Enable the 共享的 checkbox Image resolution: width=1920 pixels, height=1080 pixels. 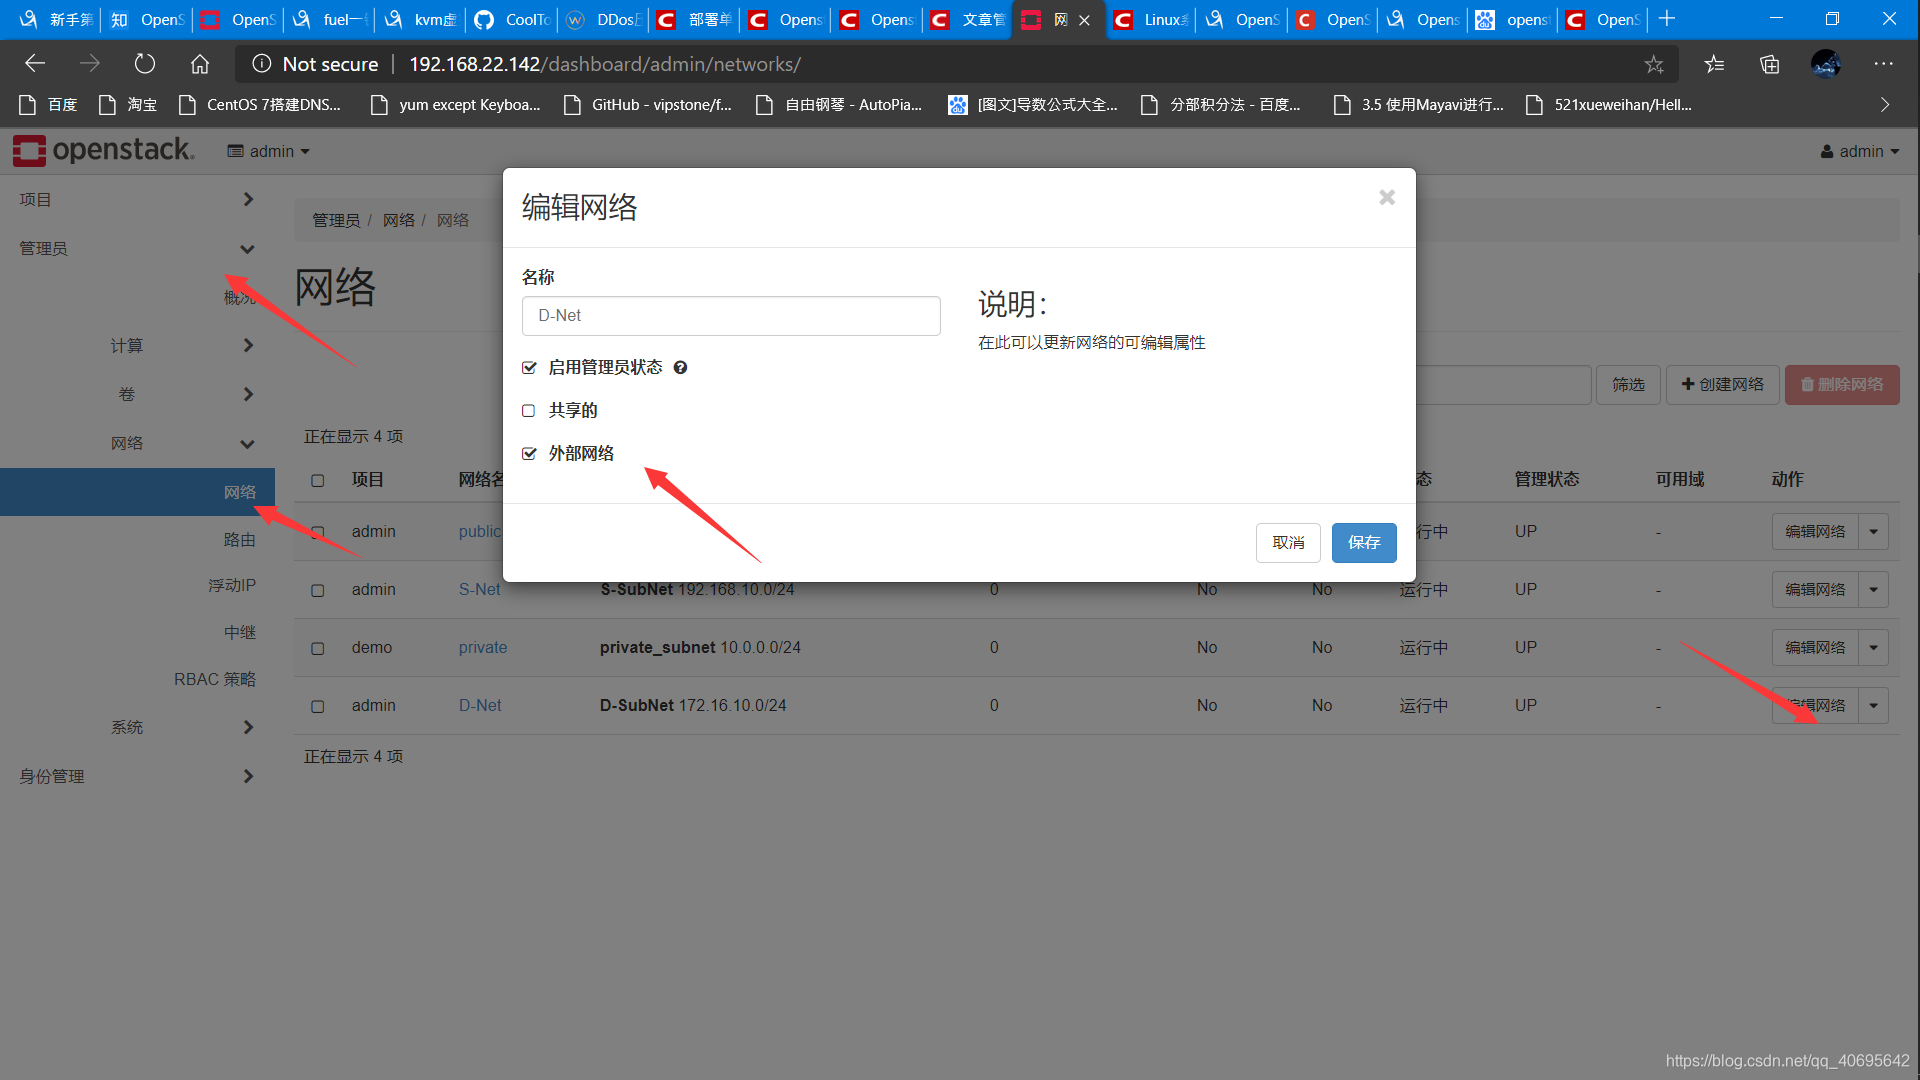click(529, 411)
